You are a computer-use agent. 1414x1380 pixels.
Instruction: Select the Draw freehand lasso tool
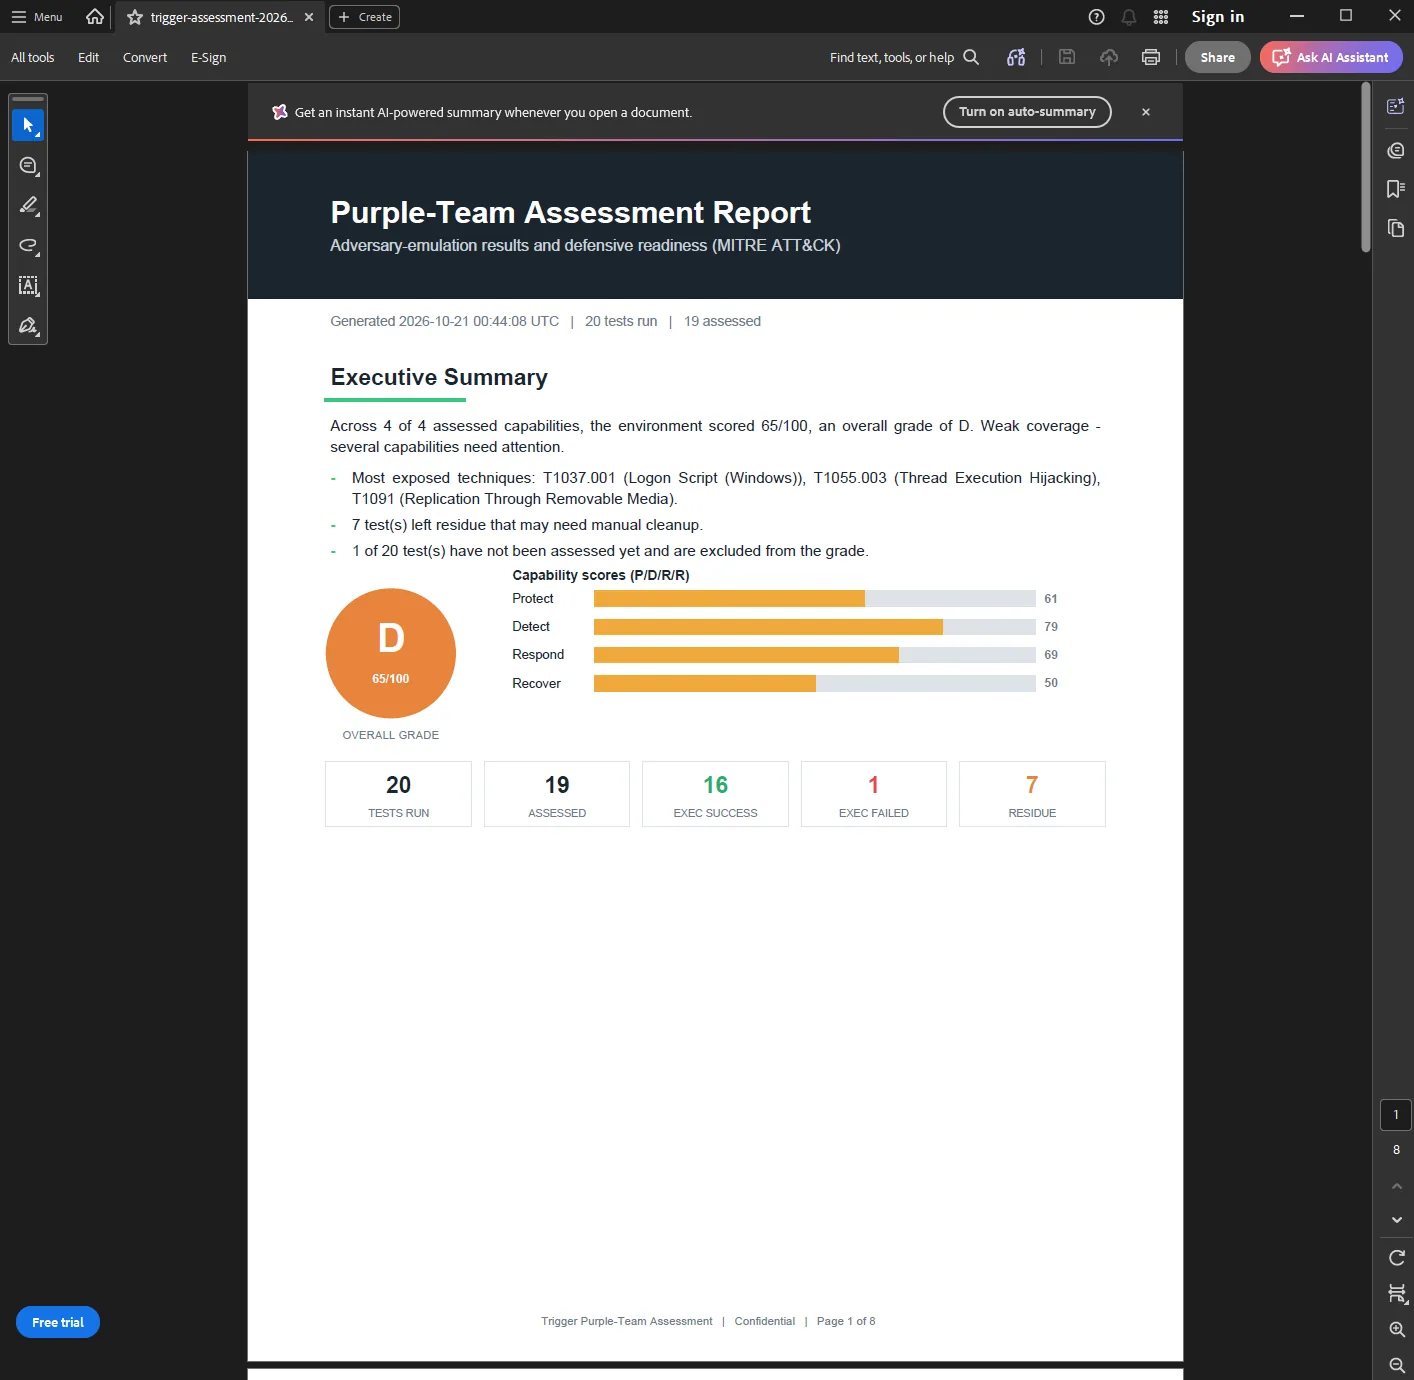(28, 246)
